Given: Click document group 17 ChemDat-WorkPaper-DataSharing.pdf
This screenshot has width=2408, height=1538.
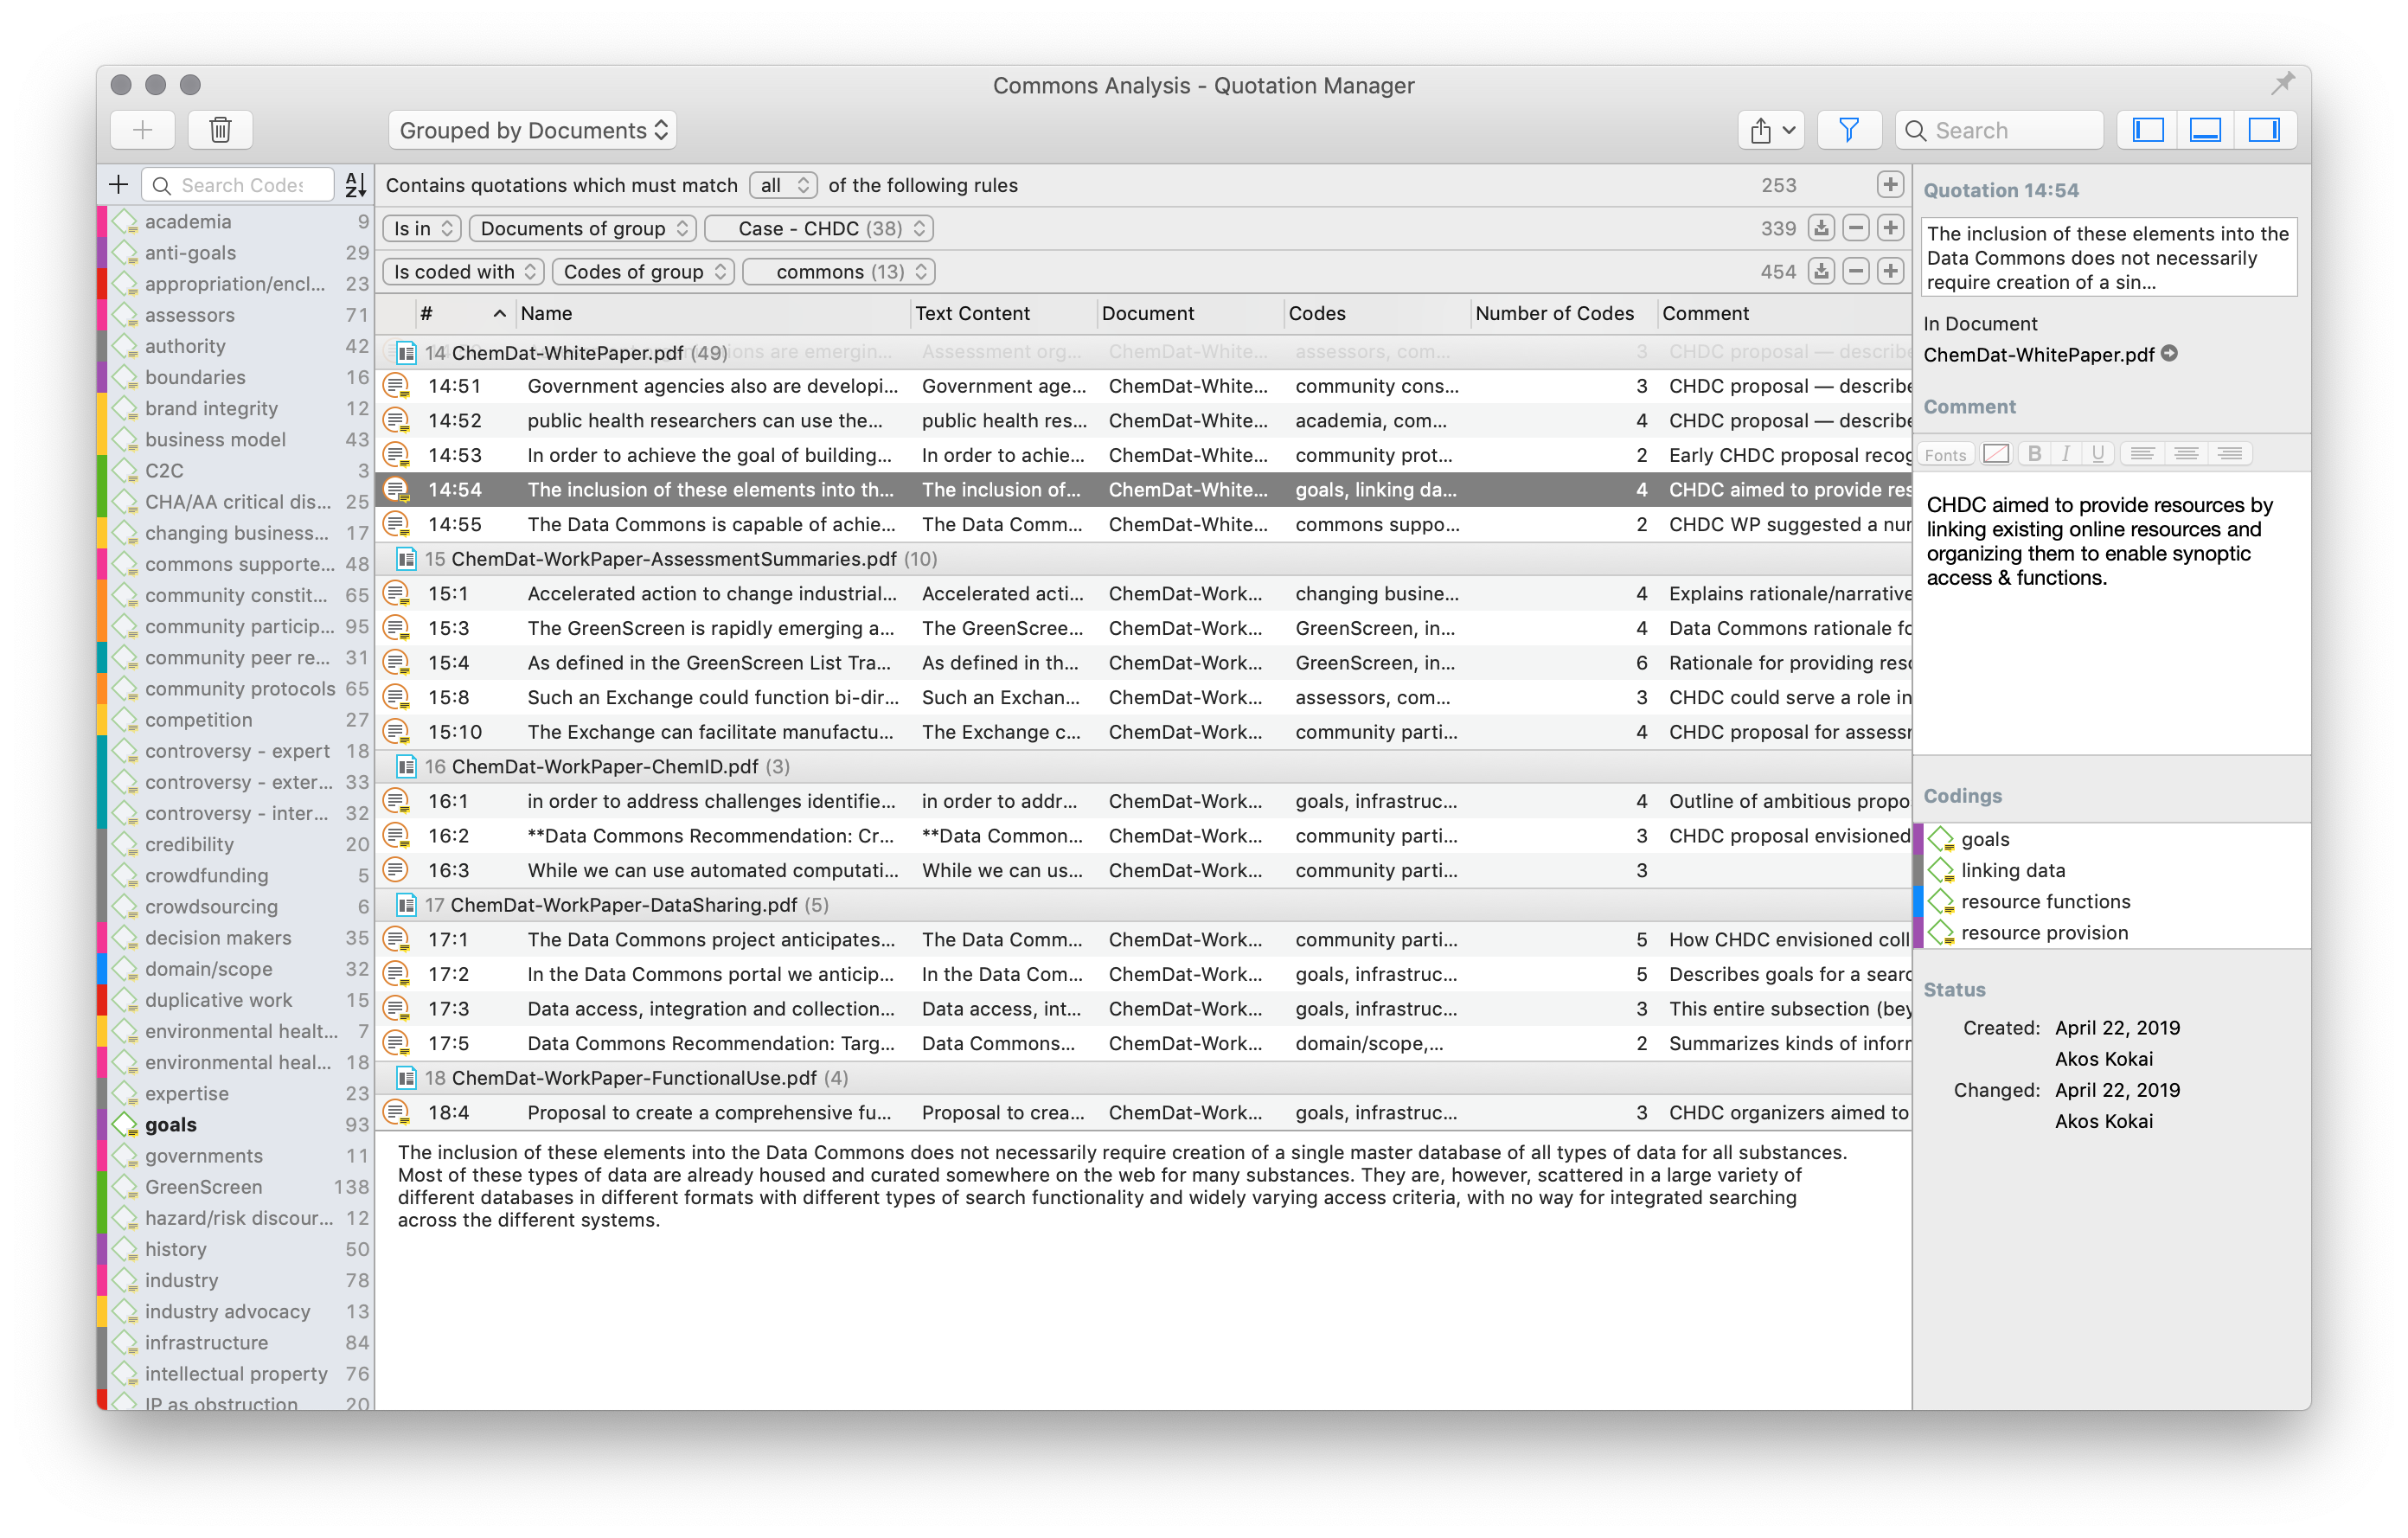Looking at the screenshot, I should click(1144, 904).
